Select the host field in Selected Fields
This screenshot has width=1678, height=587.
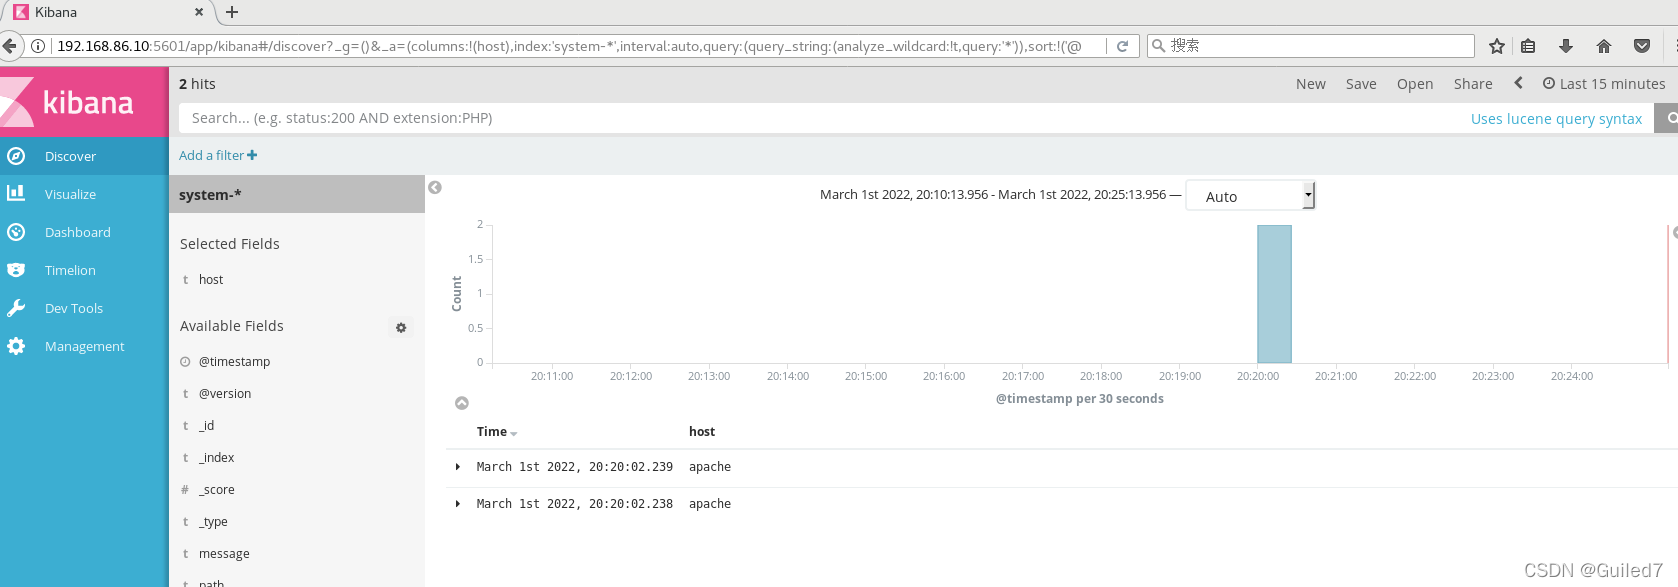(x=211, y=280)
